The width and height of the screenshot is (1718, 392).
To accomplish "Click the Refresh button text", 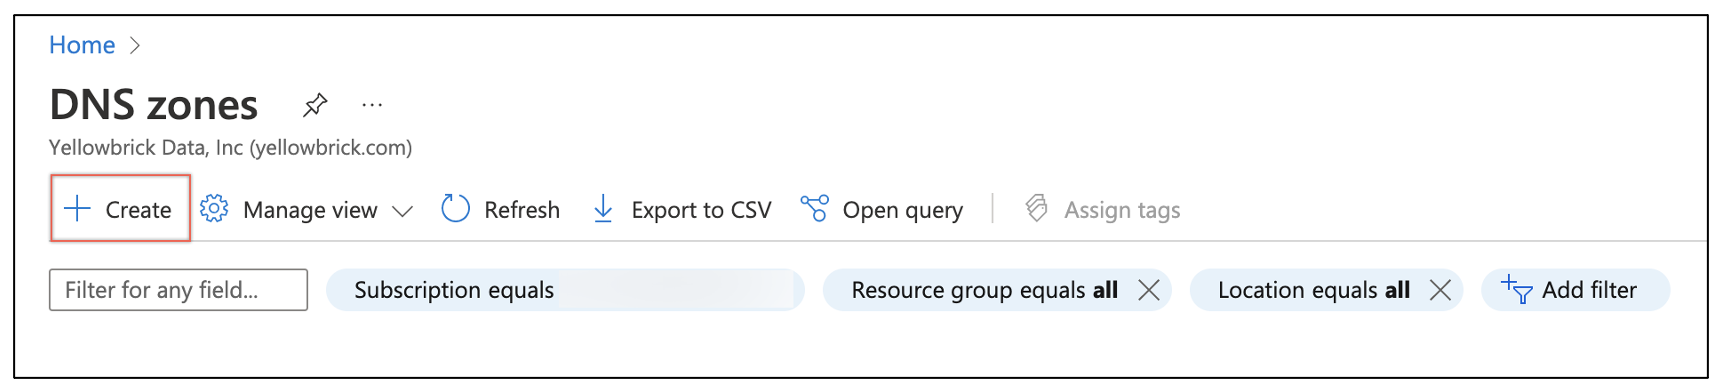I will [522, 210].
